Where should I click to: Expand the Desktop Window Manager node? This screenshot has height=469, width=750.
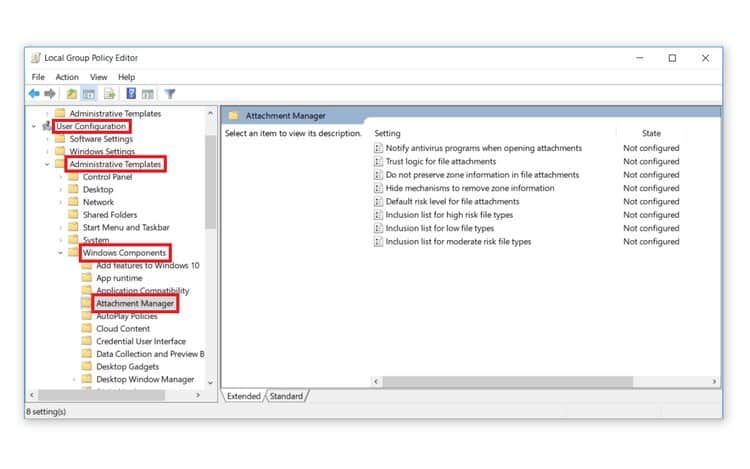click(74, 380)
